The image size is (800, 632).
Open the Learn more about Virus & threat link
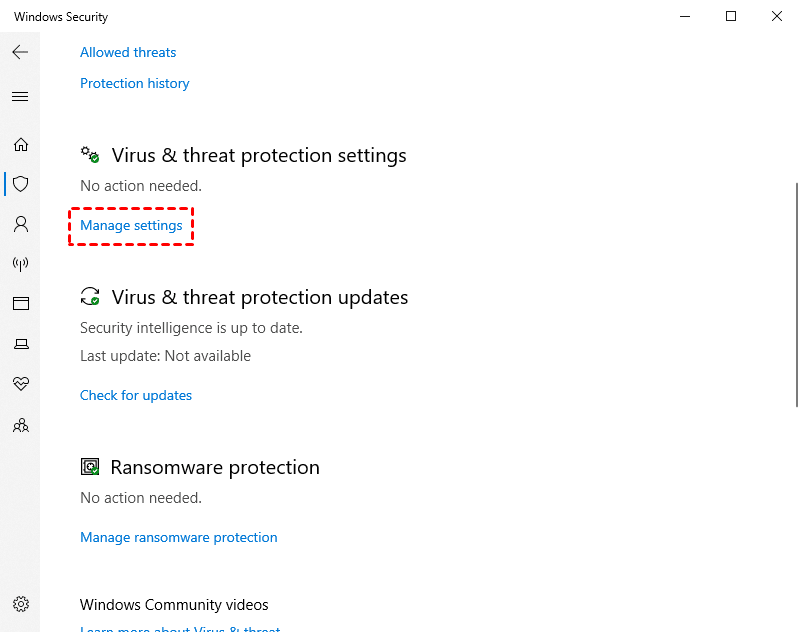(180, 628)
